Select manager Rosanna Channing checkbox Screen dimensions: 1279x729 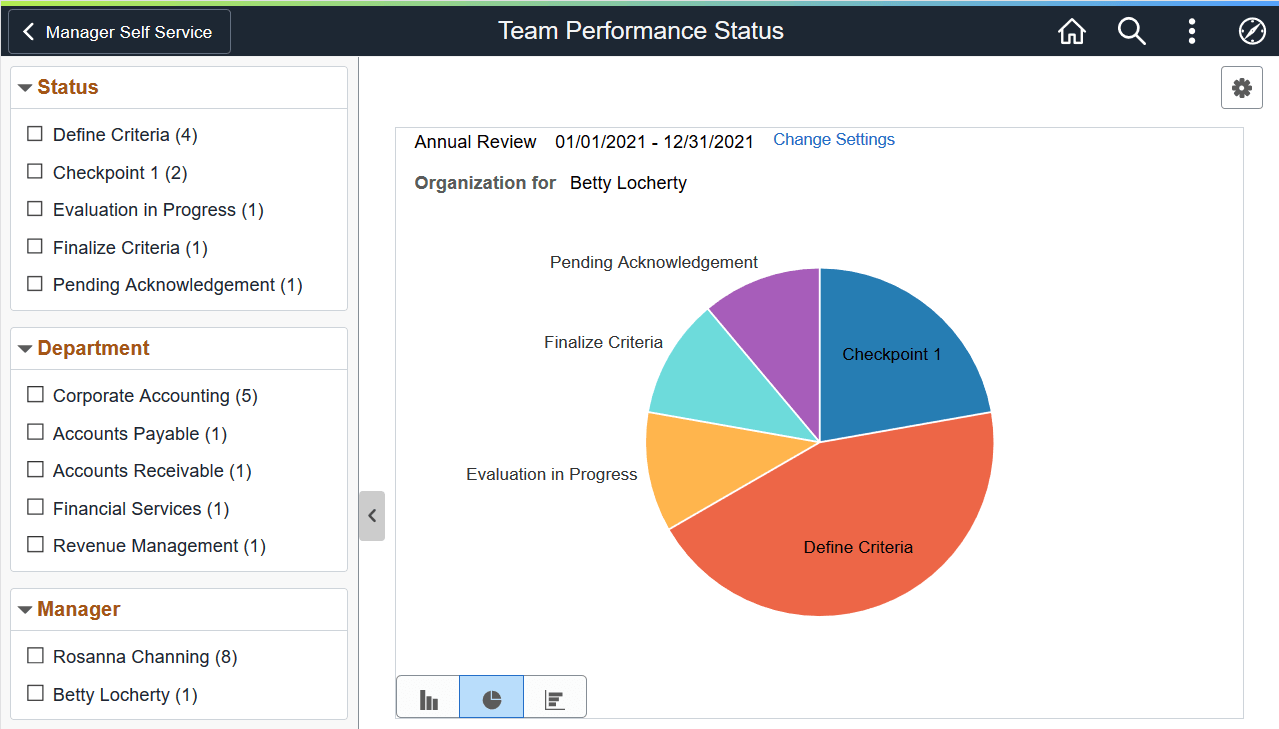pos(35,656)
